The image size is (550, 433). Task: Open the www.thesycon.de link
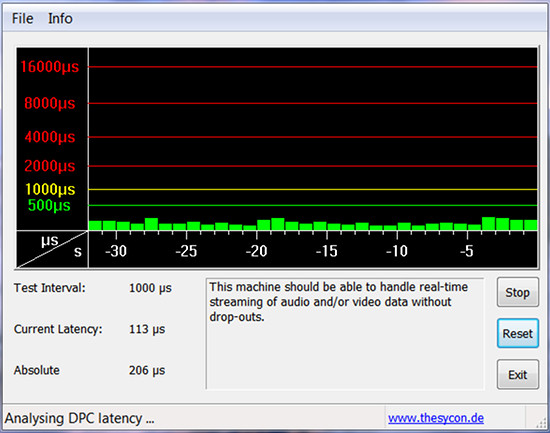436,418
